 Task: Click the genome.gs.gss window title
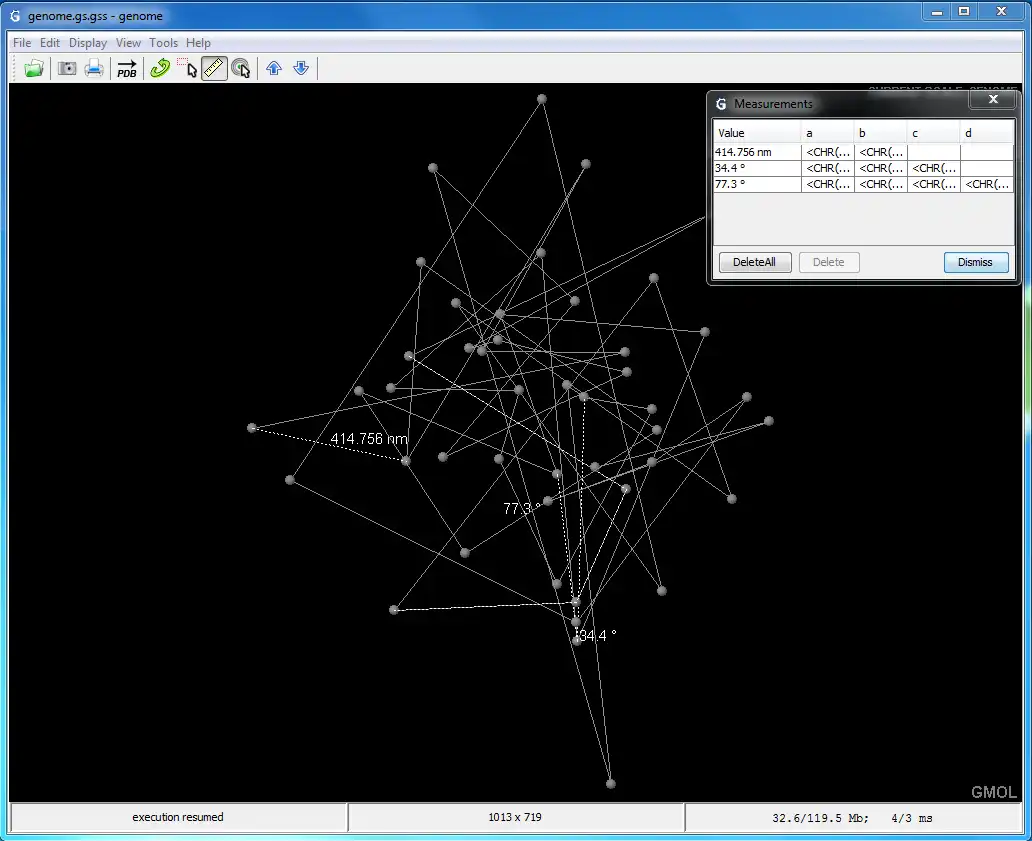[95, 16]
